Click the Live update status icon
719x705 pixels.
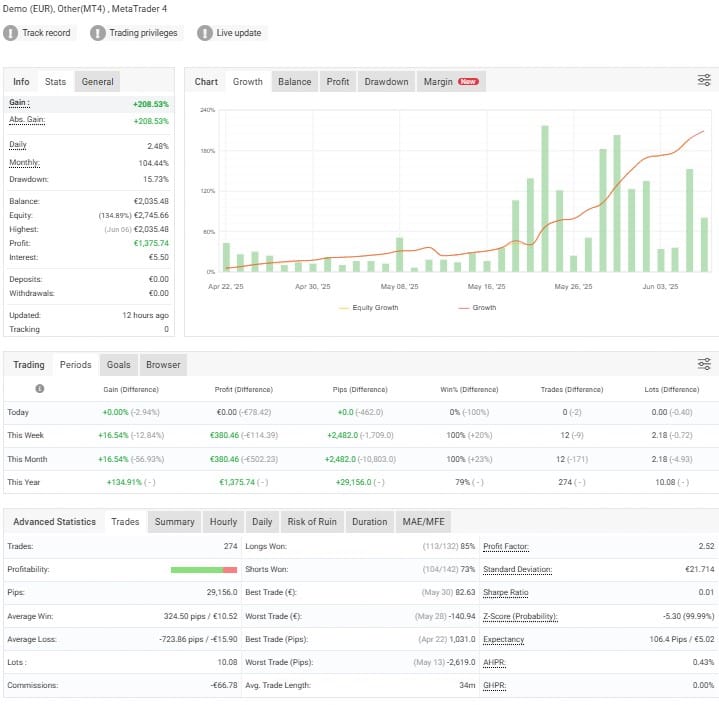(205, 33)
